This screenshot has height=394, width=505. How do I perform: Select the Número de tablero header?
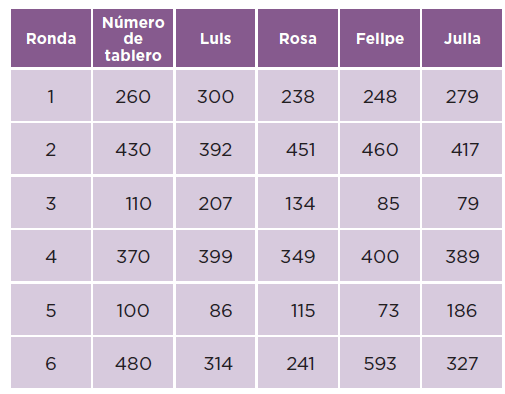133,38
